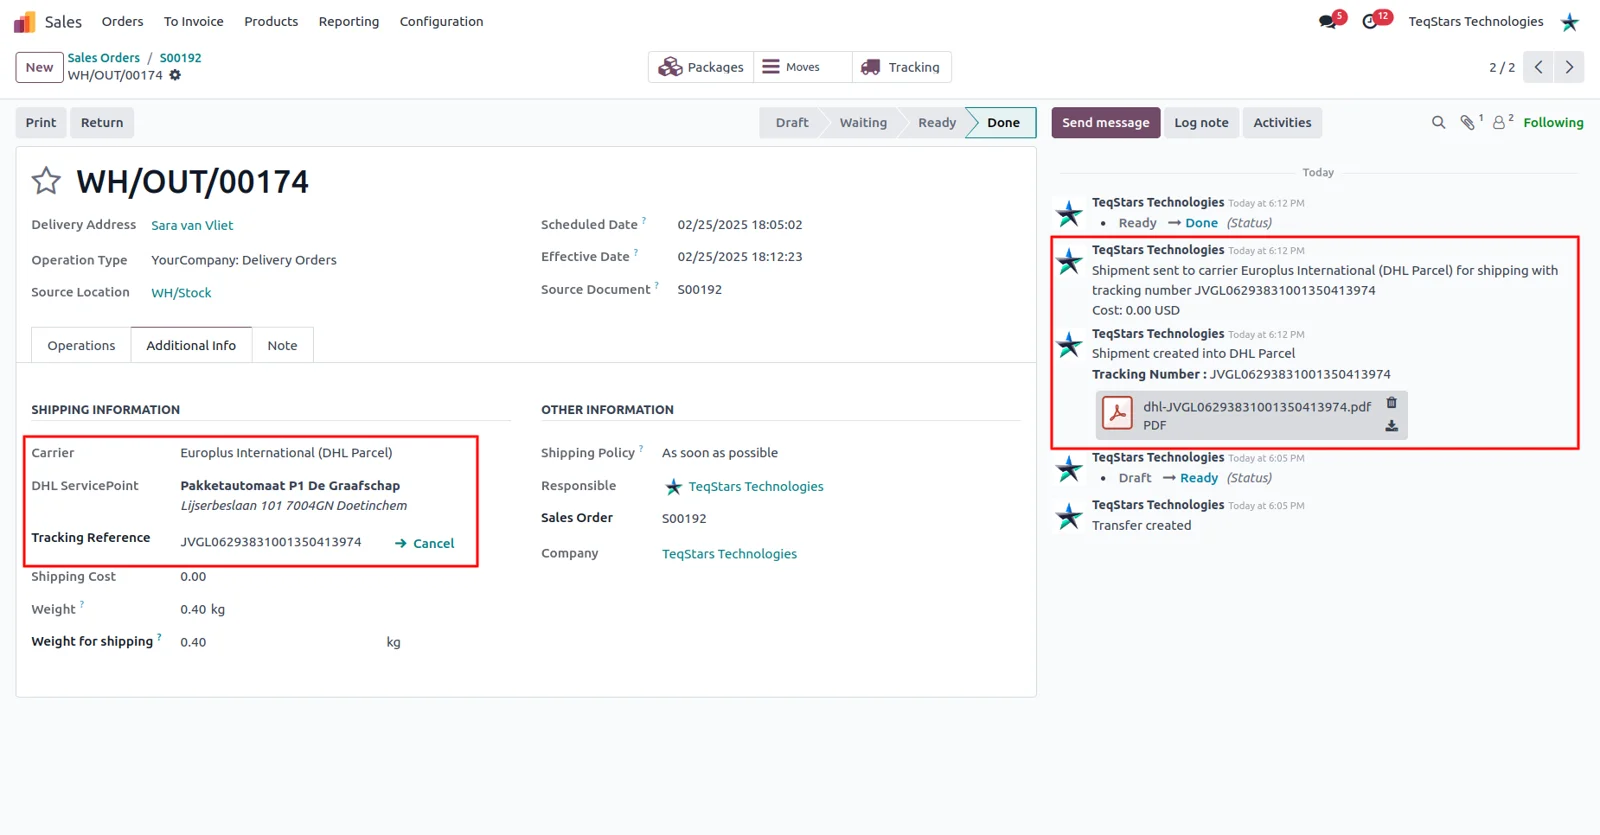
Task: Search messages with the magnifier icon
Action: click(x=1438, y=122)
